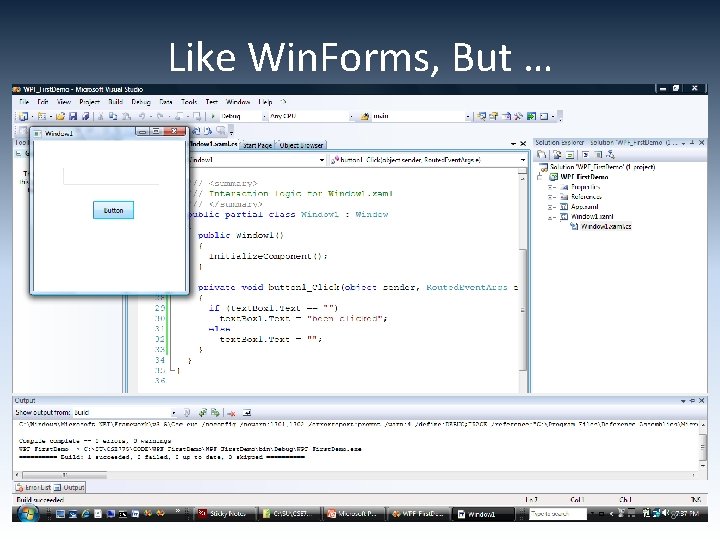
Task: Select Solution 'WPF_FirstDemo' root node
Action: pyautogui.click(x=602, y=167)
